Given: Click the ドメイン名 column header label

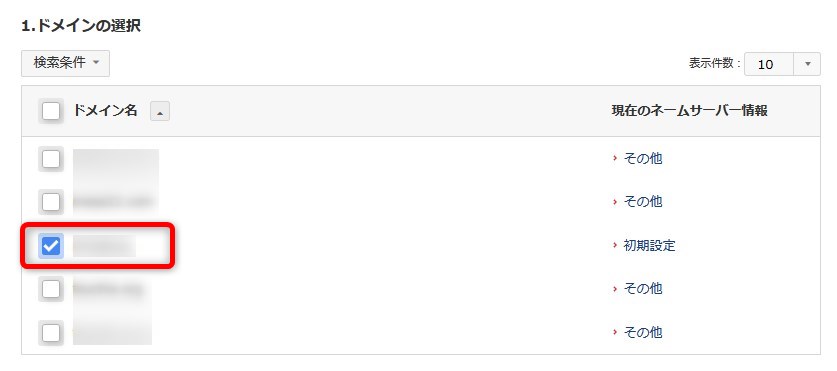Looking at the screenshot, I should pos(105,111).
